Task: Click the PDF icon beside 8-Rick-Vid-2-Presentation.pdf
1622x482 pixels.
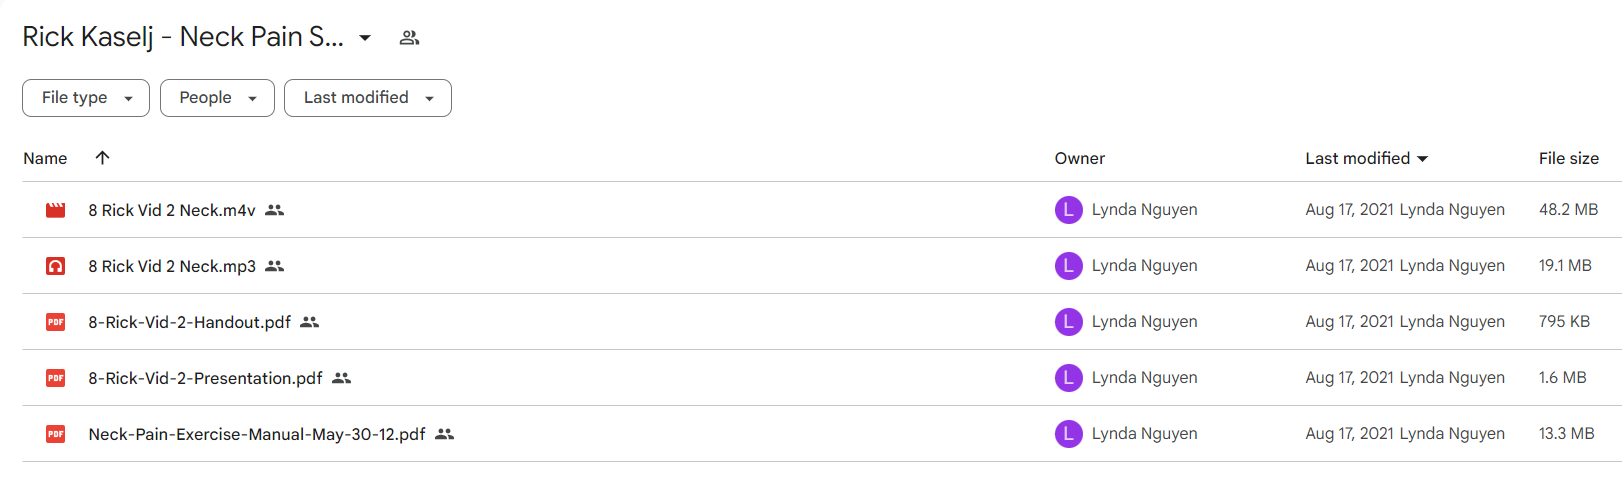Action: [x=56, y=378]
